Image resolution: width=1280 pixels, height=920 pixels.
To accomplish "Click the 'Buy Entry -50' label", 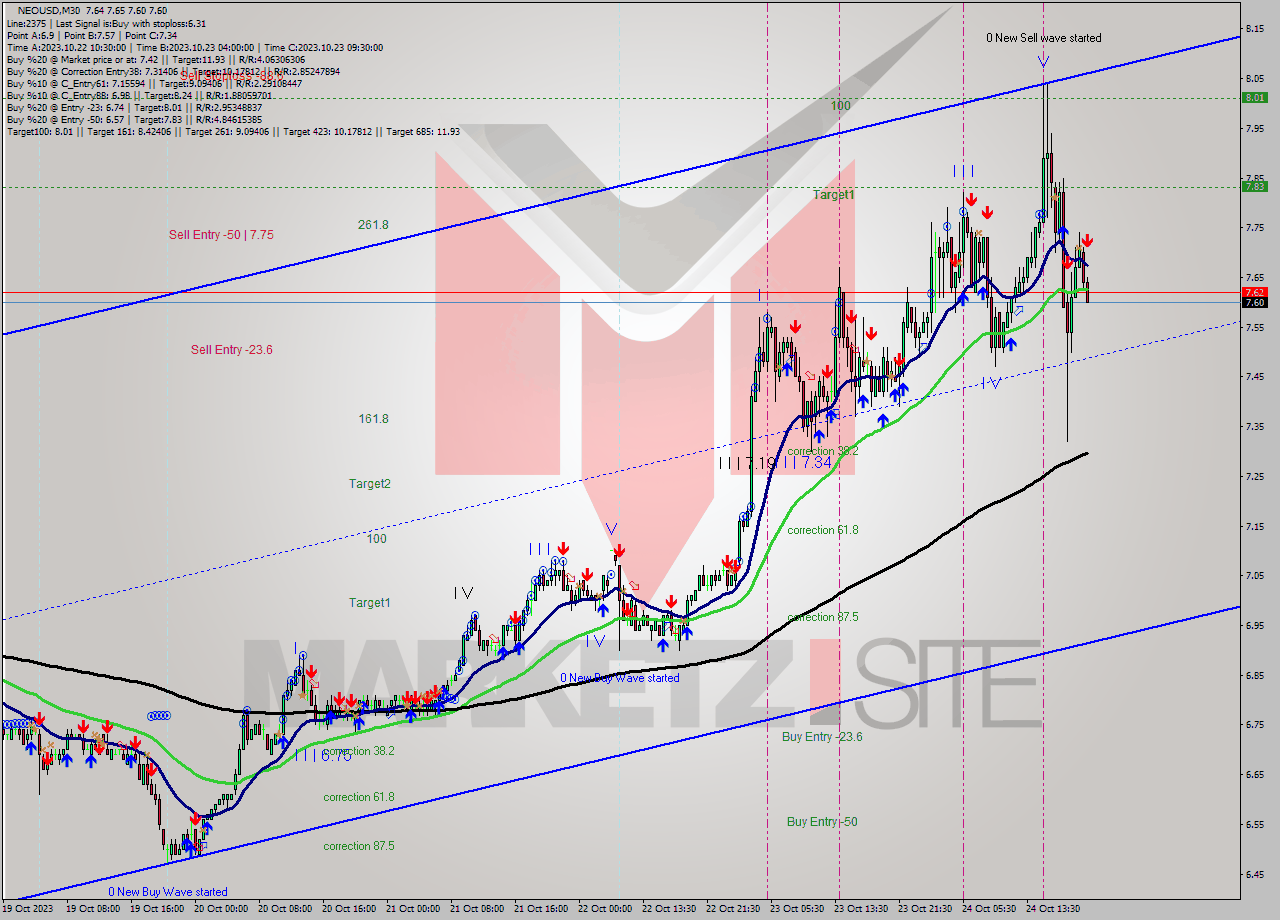I will point(822,821).
